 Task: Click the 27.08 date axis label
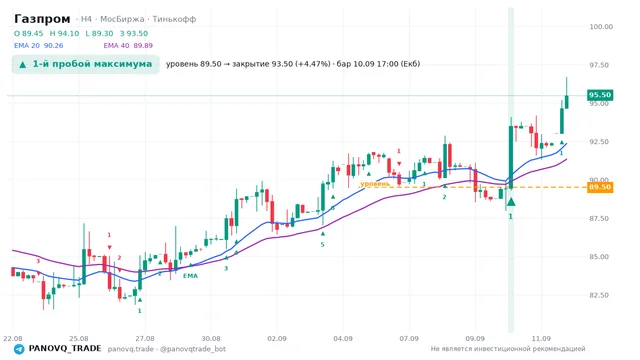coord(145,339)
